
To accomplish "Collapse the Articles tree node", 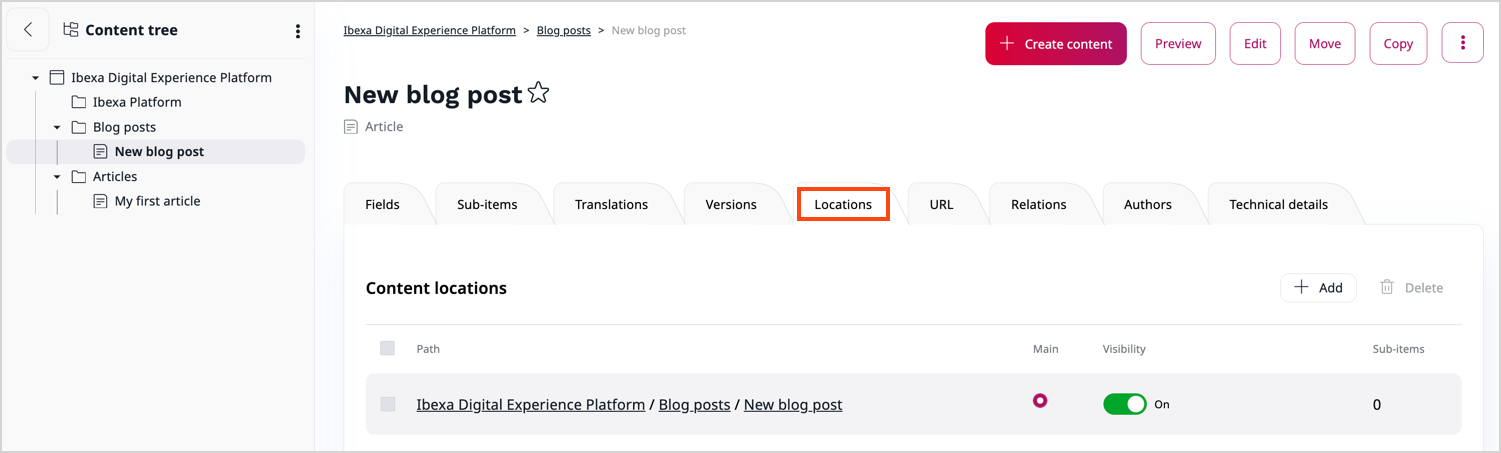I will point(57,177).
